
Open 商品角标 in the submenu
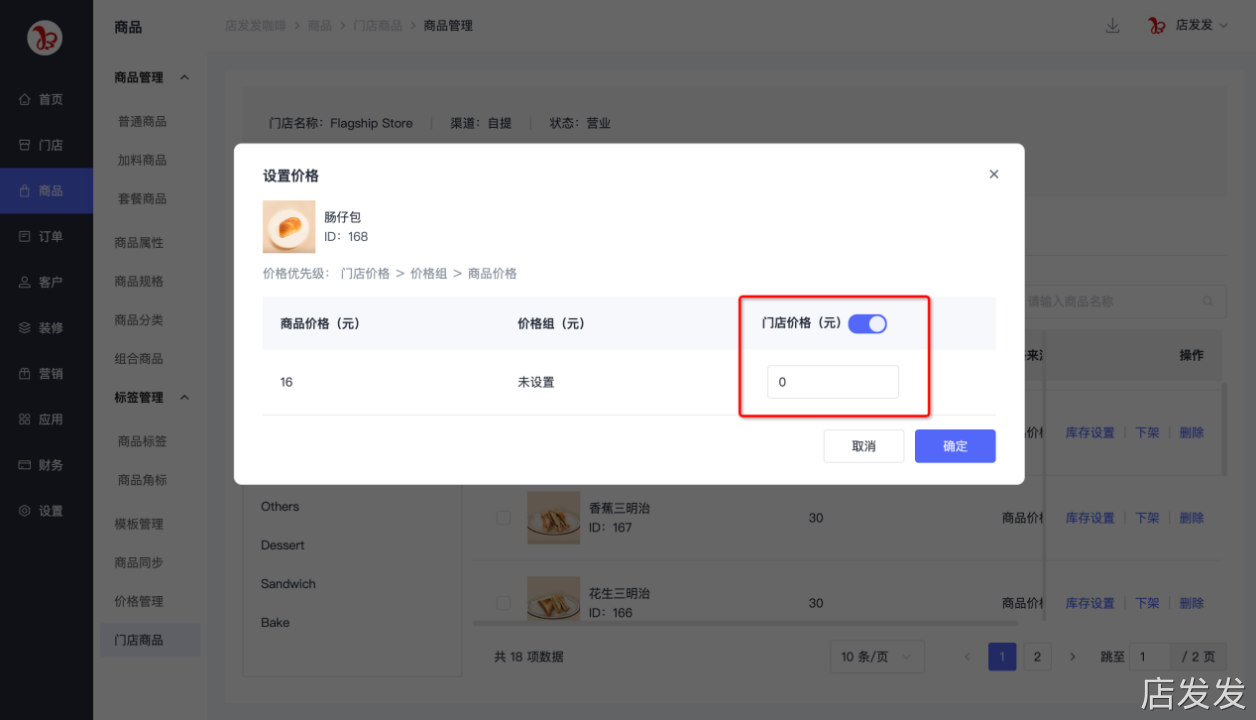[142, 480]
